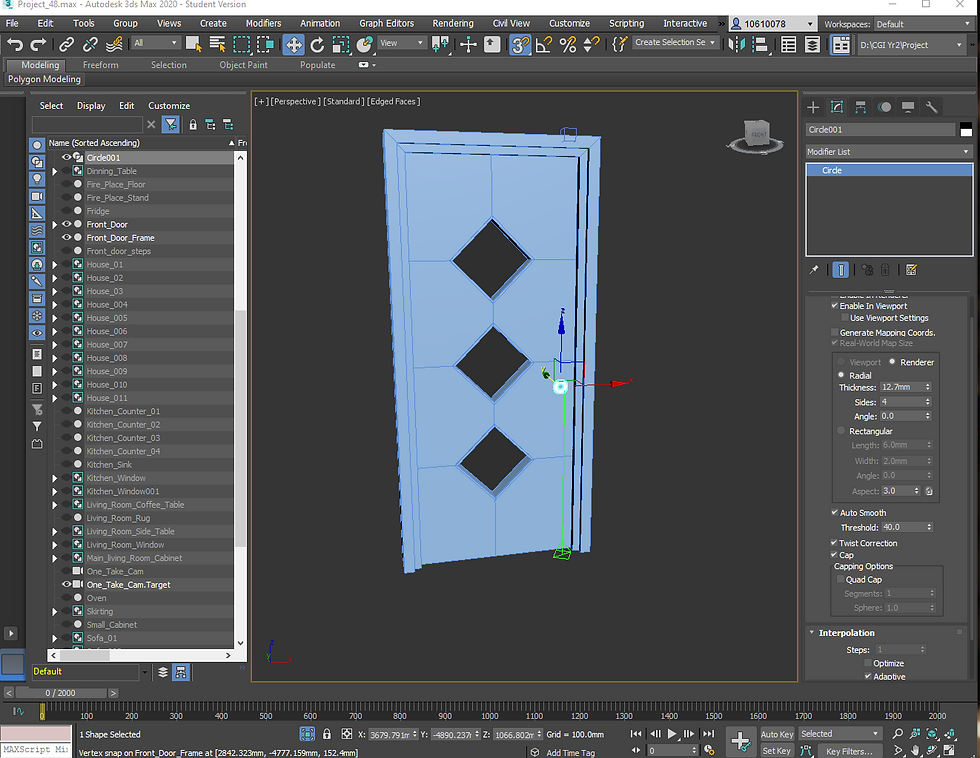Viewport: 980px width, 758px height.
Task: Open the All selection filter dropdown
Action: pos(155,43)
